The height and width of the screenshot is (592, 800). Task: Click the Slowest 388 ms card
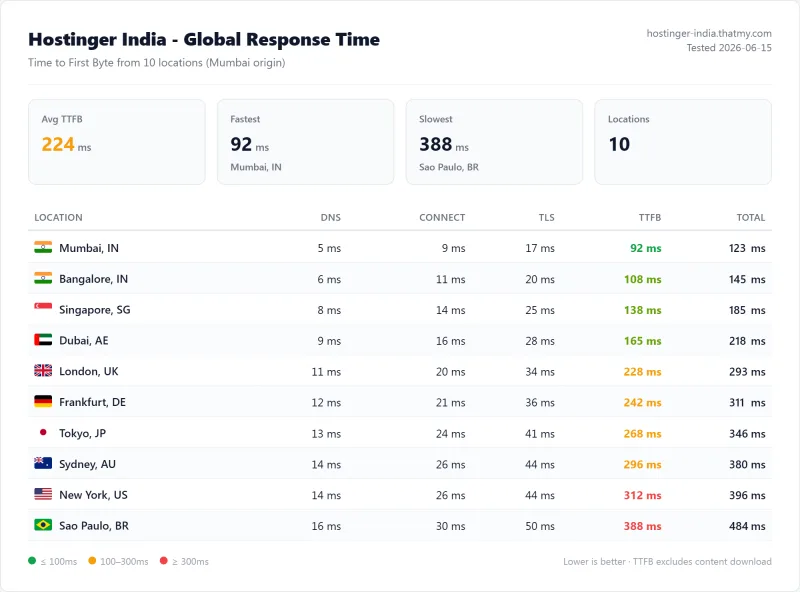(494, 142)
